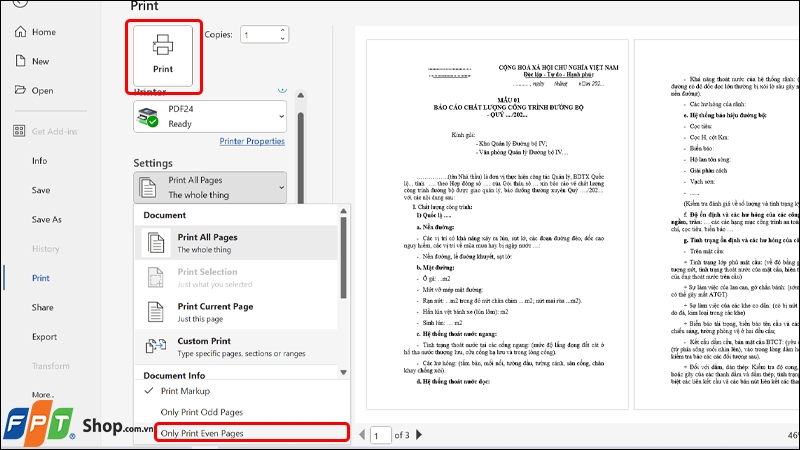Viewport: 800px width, 450px height.
Task: Go to the previous preview page
Action: (x=362, y=435)
